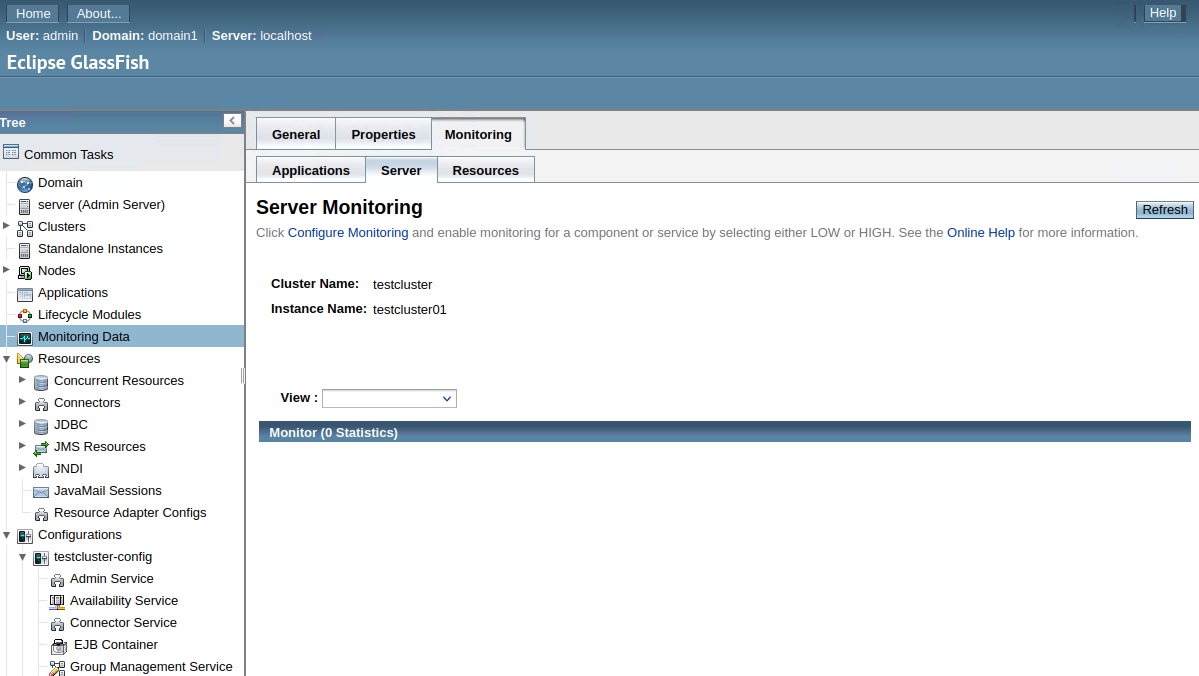Click the testcluster-config icon

(x=41, y=558)
